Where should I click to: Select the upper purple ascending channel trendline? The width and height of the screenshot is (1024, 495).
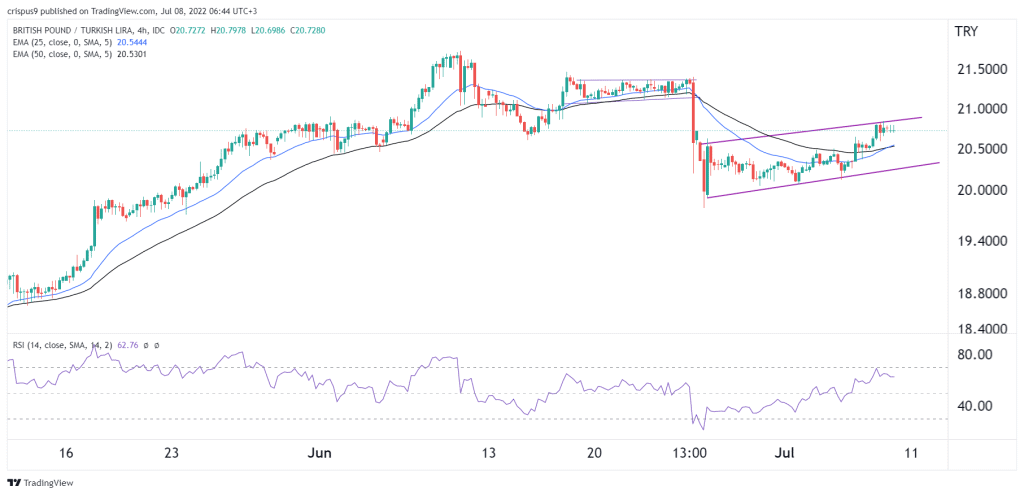click(810, 131)
